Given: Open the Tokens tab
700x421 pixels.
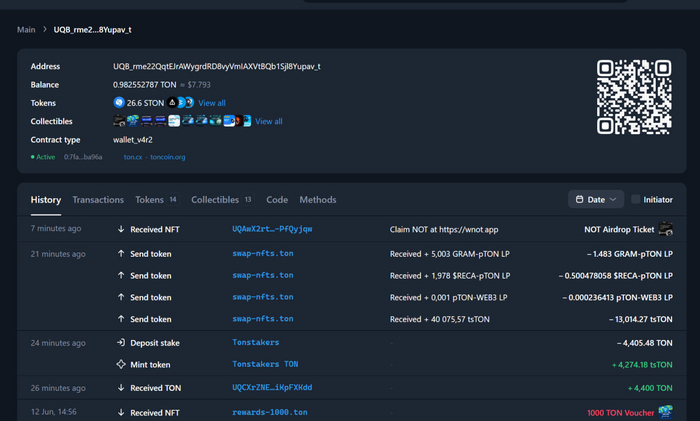Looking at the screenshot, I should [x=149, y=200].
